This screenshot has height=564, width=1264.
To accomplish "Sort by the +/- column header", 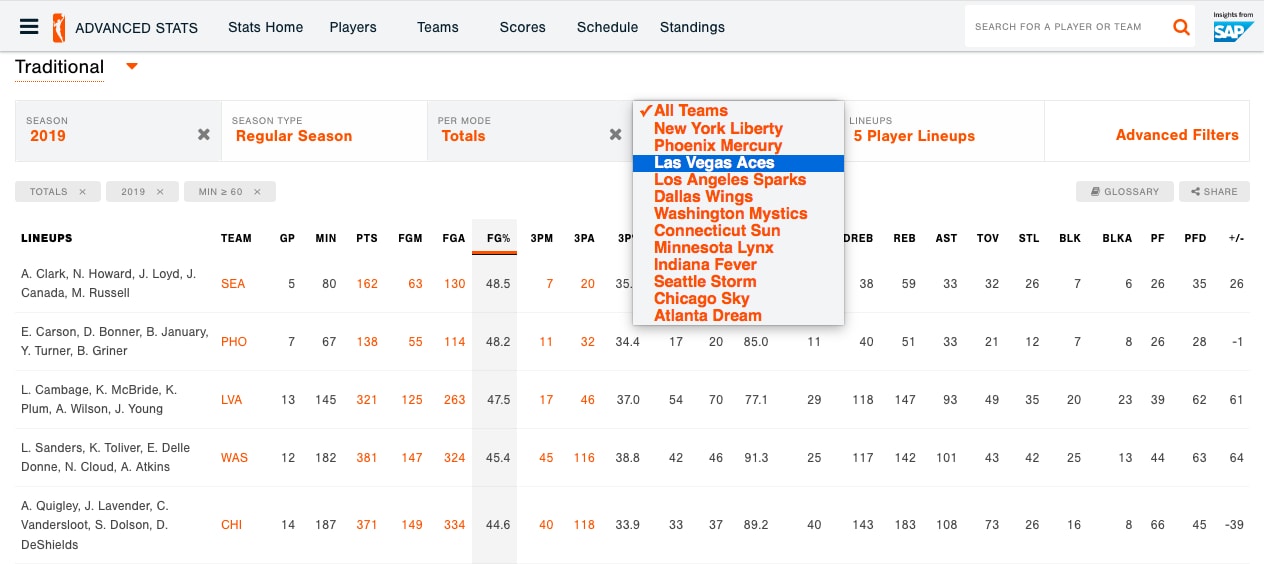I will (1235, 238).
